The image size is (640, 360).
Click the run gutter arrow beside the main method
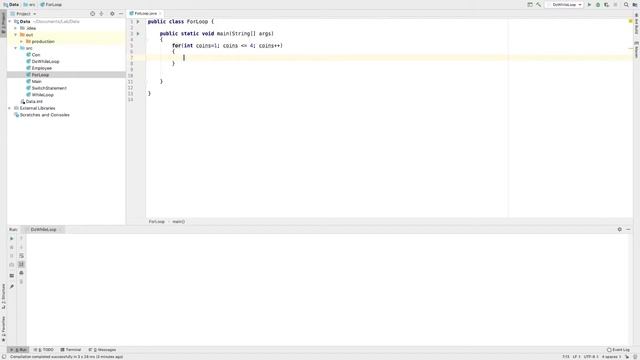point(138,33)
